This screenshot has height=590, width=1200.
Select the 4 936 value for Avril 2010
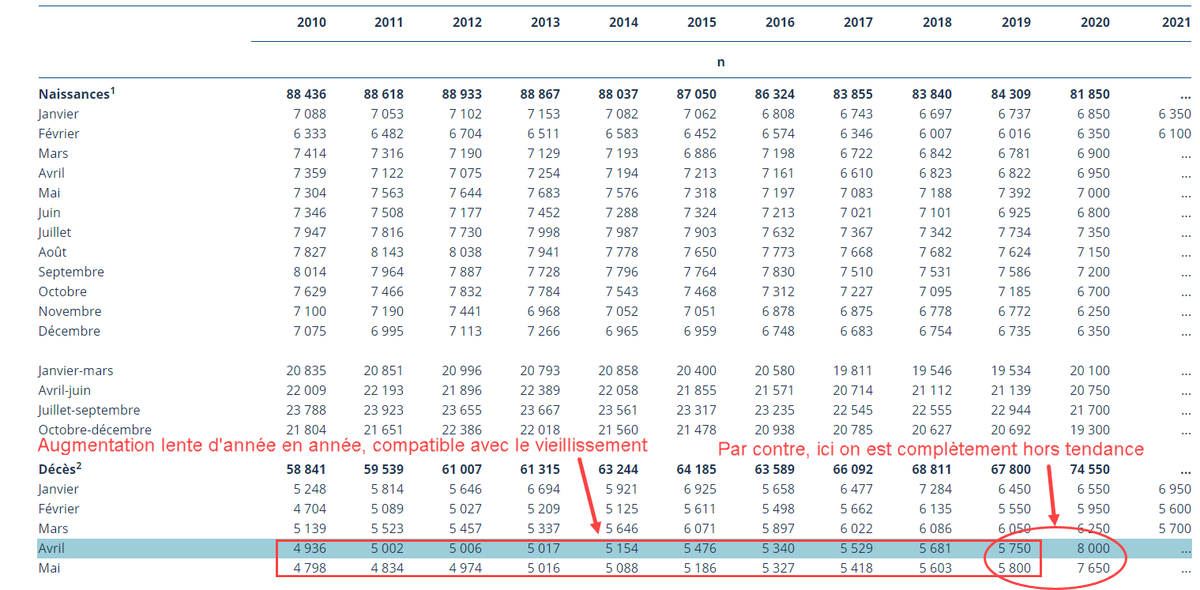310,548
